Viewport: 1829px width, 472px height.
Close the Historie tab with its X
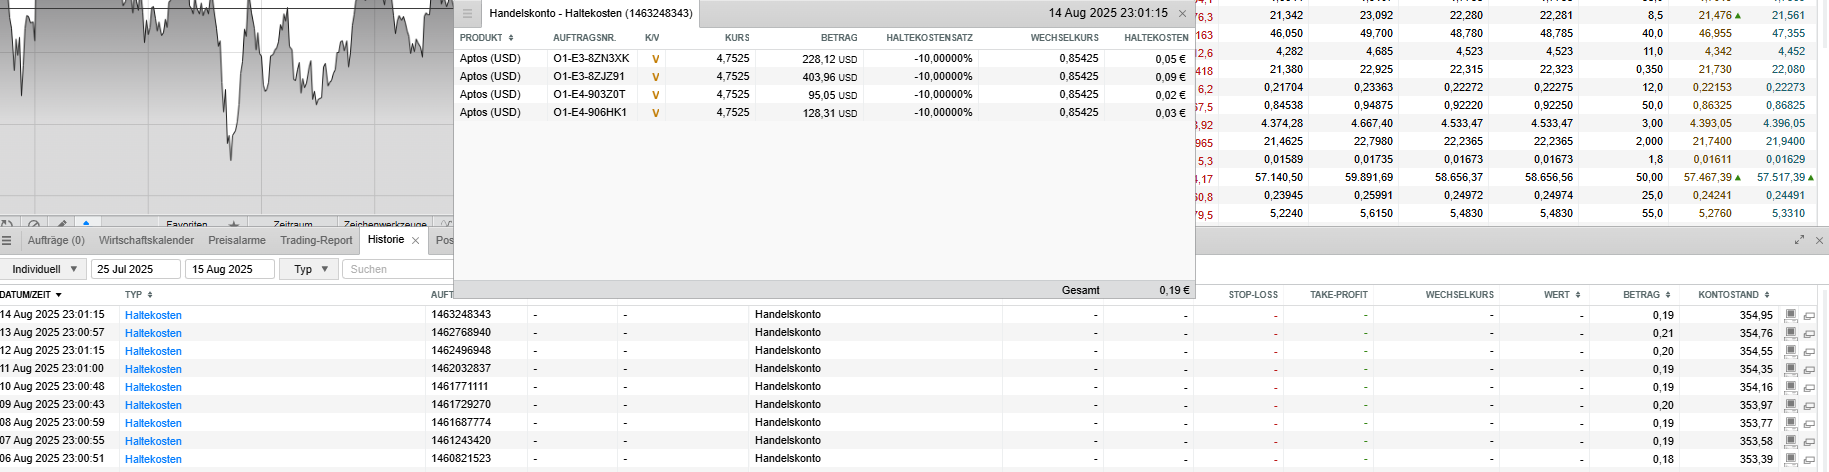416,241
